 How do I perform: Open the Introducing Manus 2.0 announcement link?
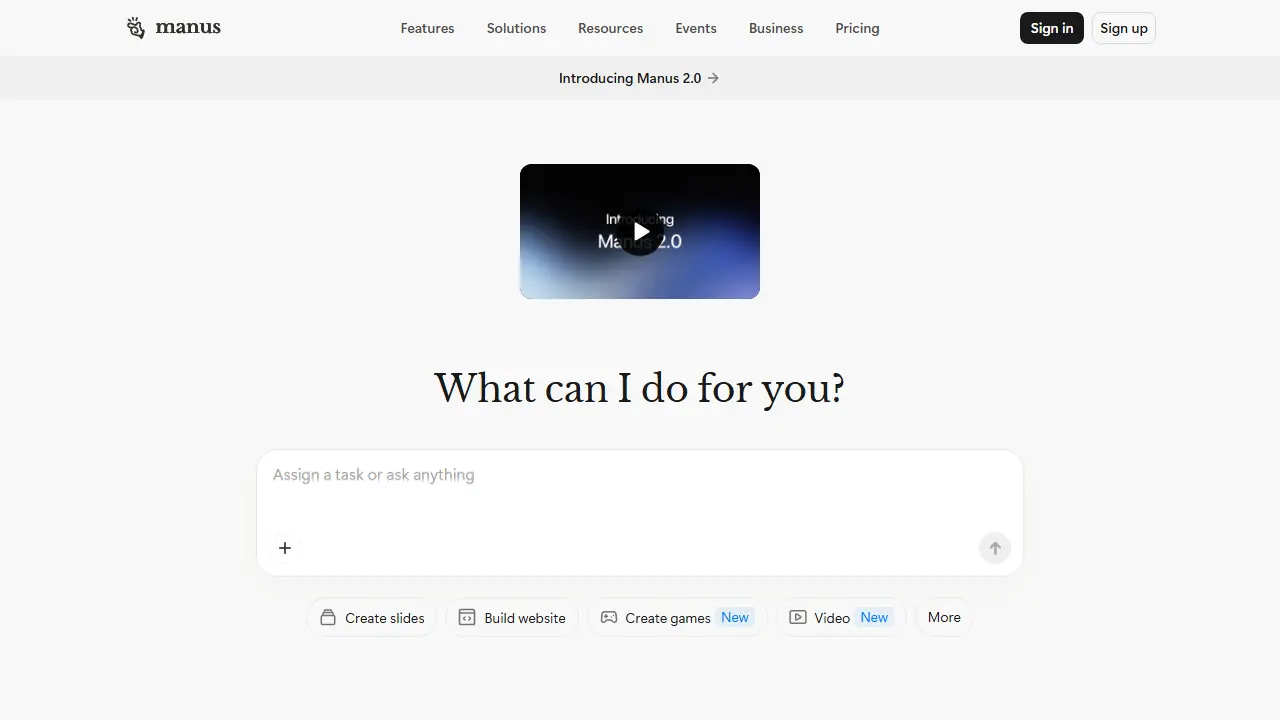coord(639,78)
